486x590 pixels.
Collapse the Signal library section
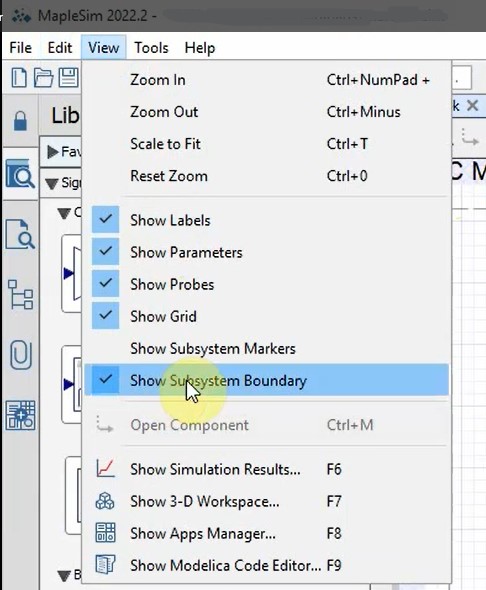[52, 184]
